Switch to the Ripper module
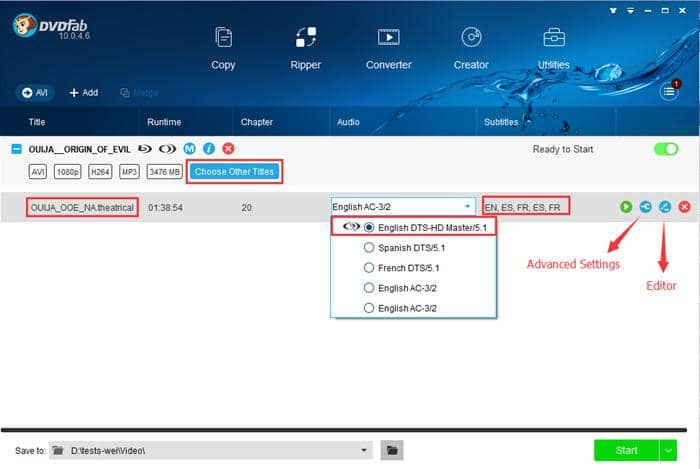The width and height of the screenshot is (700, 469). pyautogui.click(x=306, y=49)
